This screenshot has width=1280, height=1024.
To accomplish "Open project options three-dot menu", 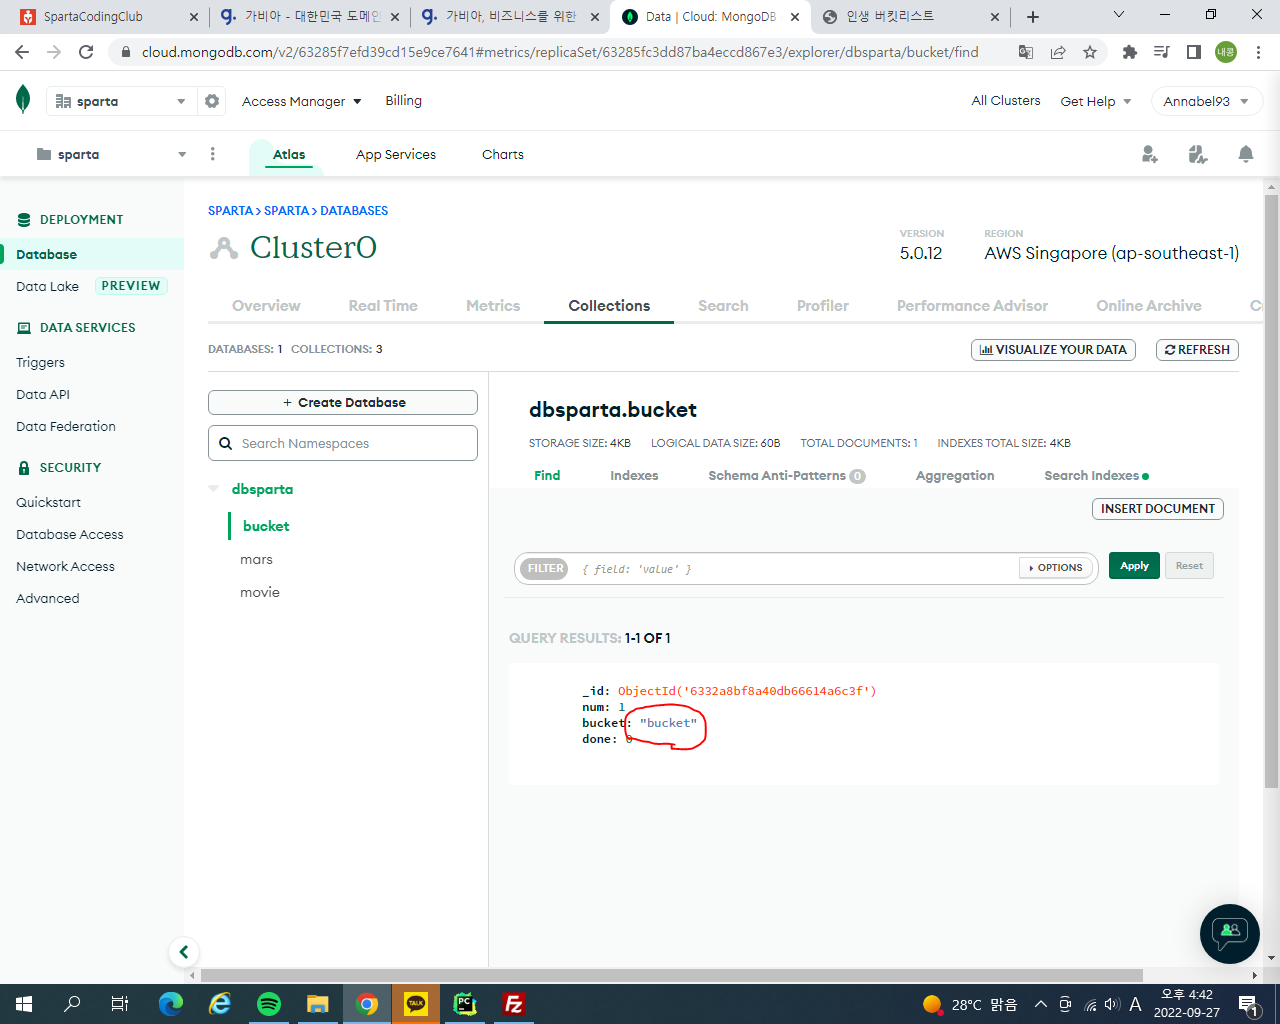I will coord(212,154).
